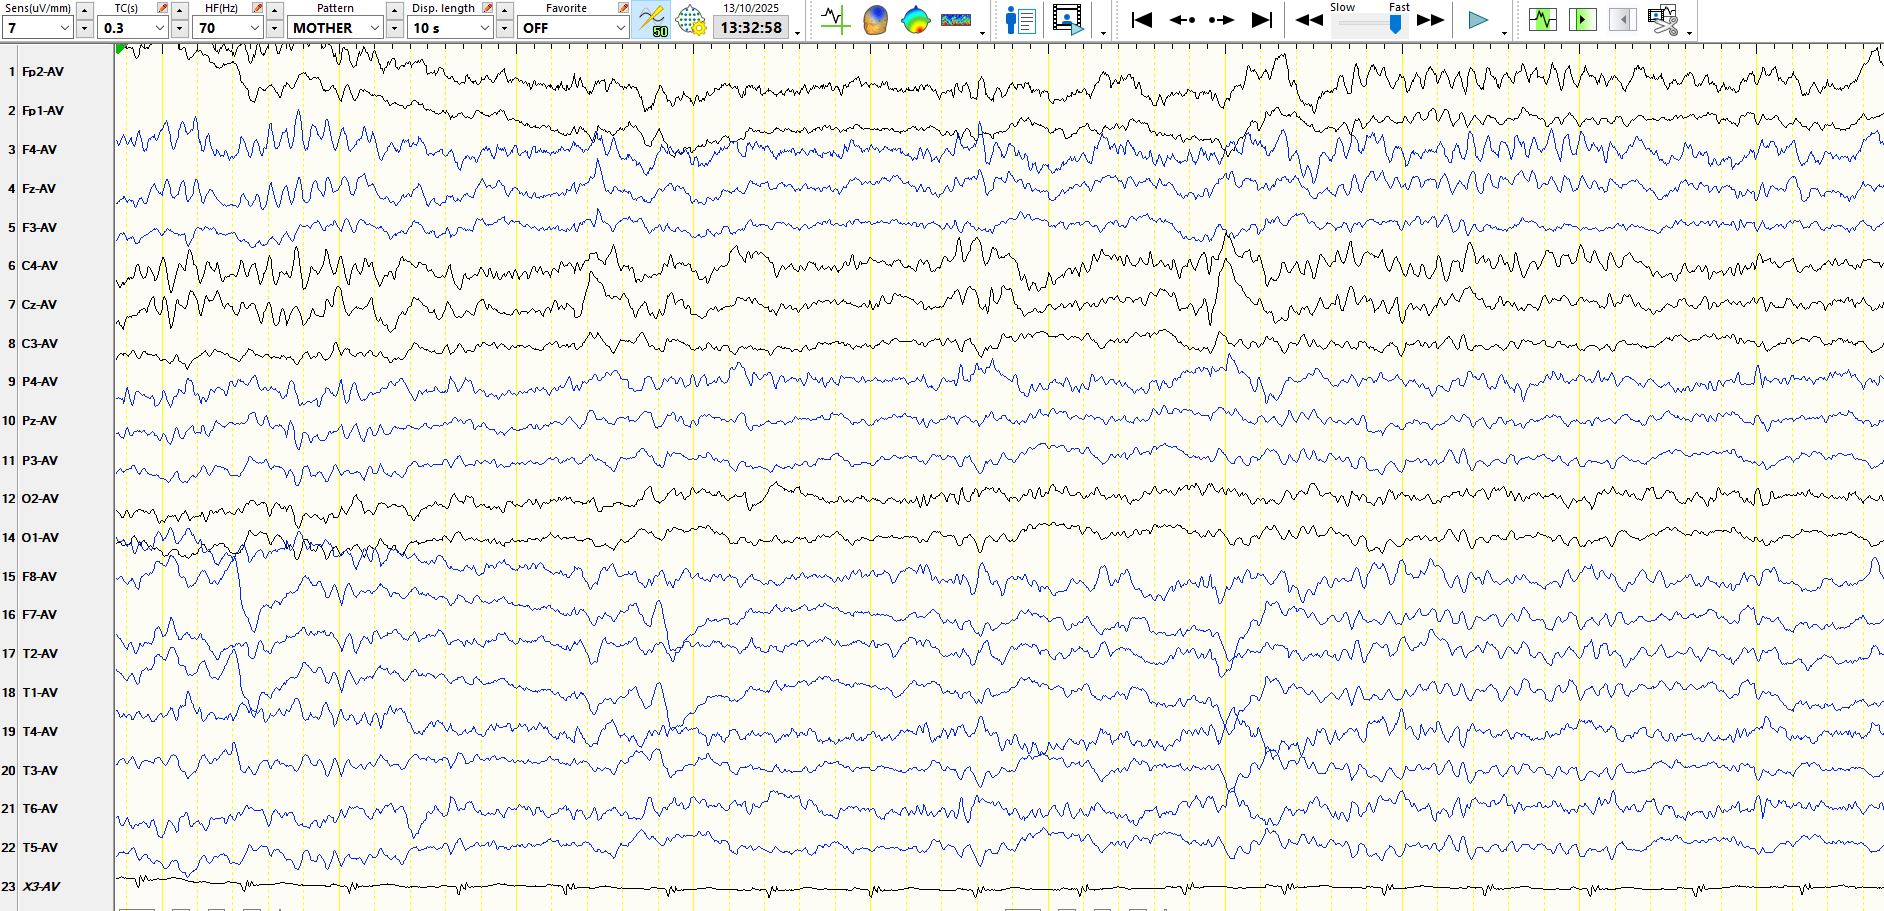
Task: Select the Fz-AV channel label
Action: point(39,189)
